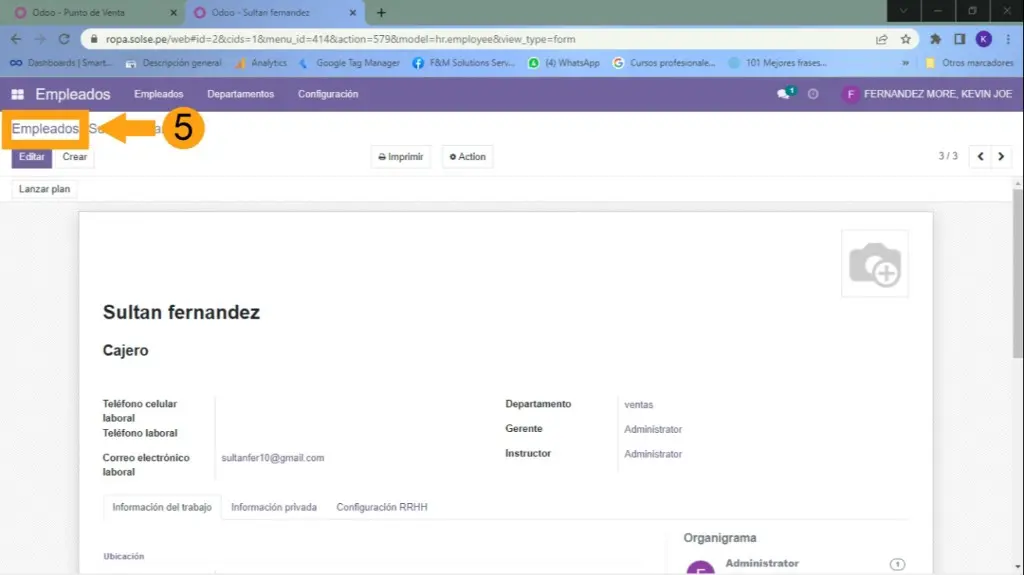Image resolution: width=1024 pixels, height=575 pixels.
Task: Upload employee photo via camera placeholder
Action: tap(874, 264)
